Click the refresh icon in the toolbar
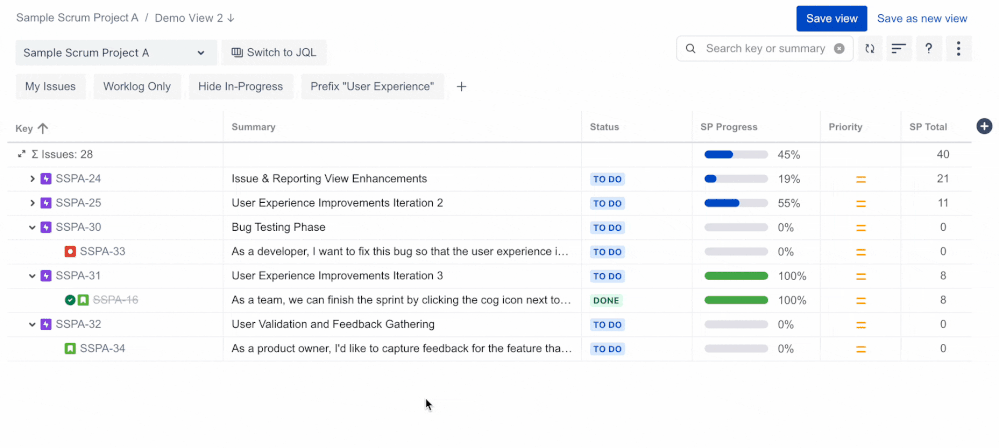 (x=870, y=48)
